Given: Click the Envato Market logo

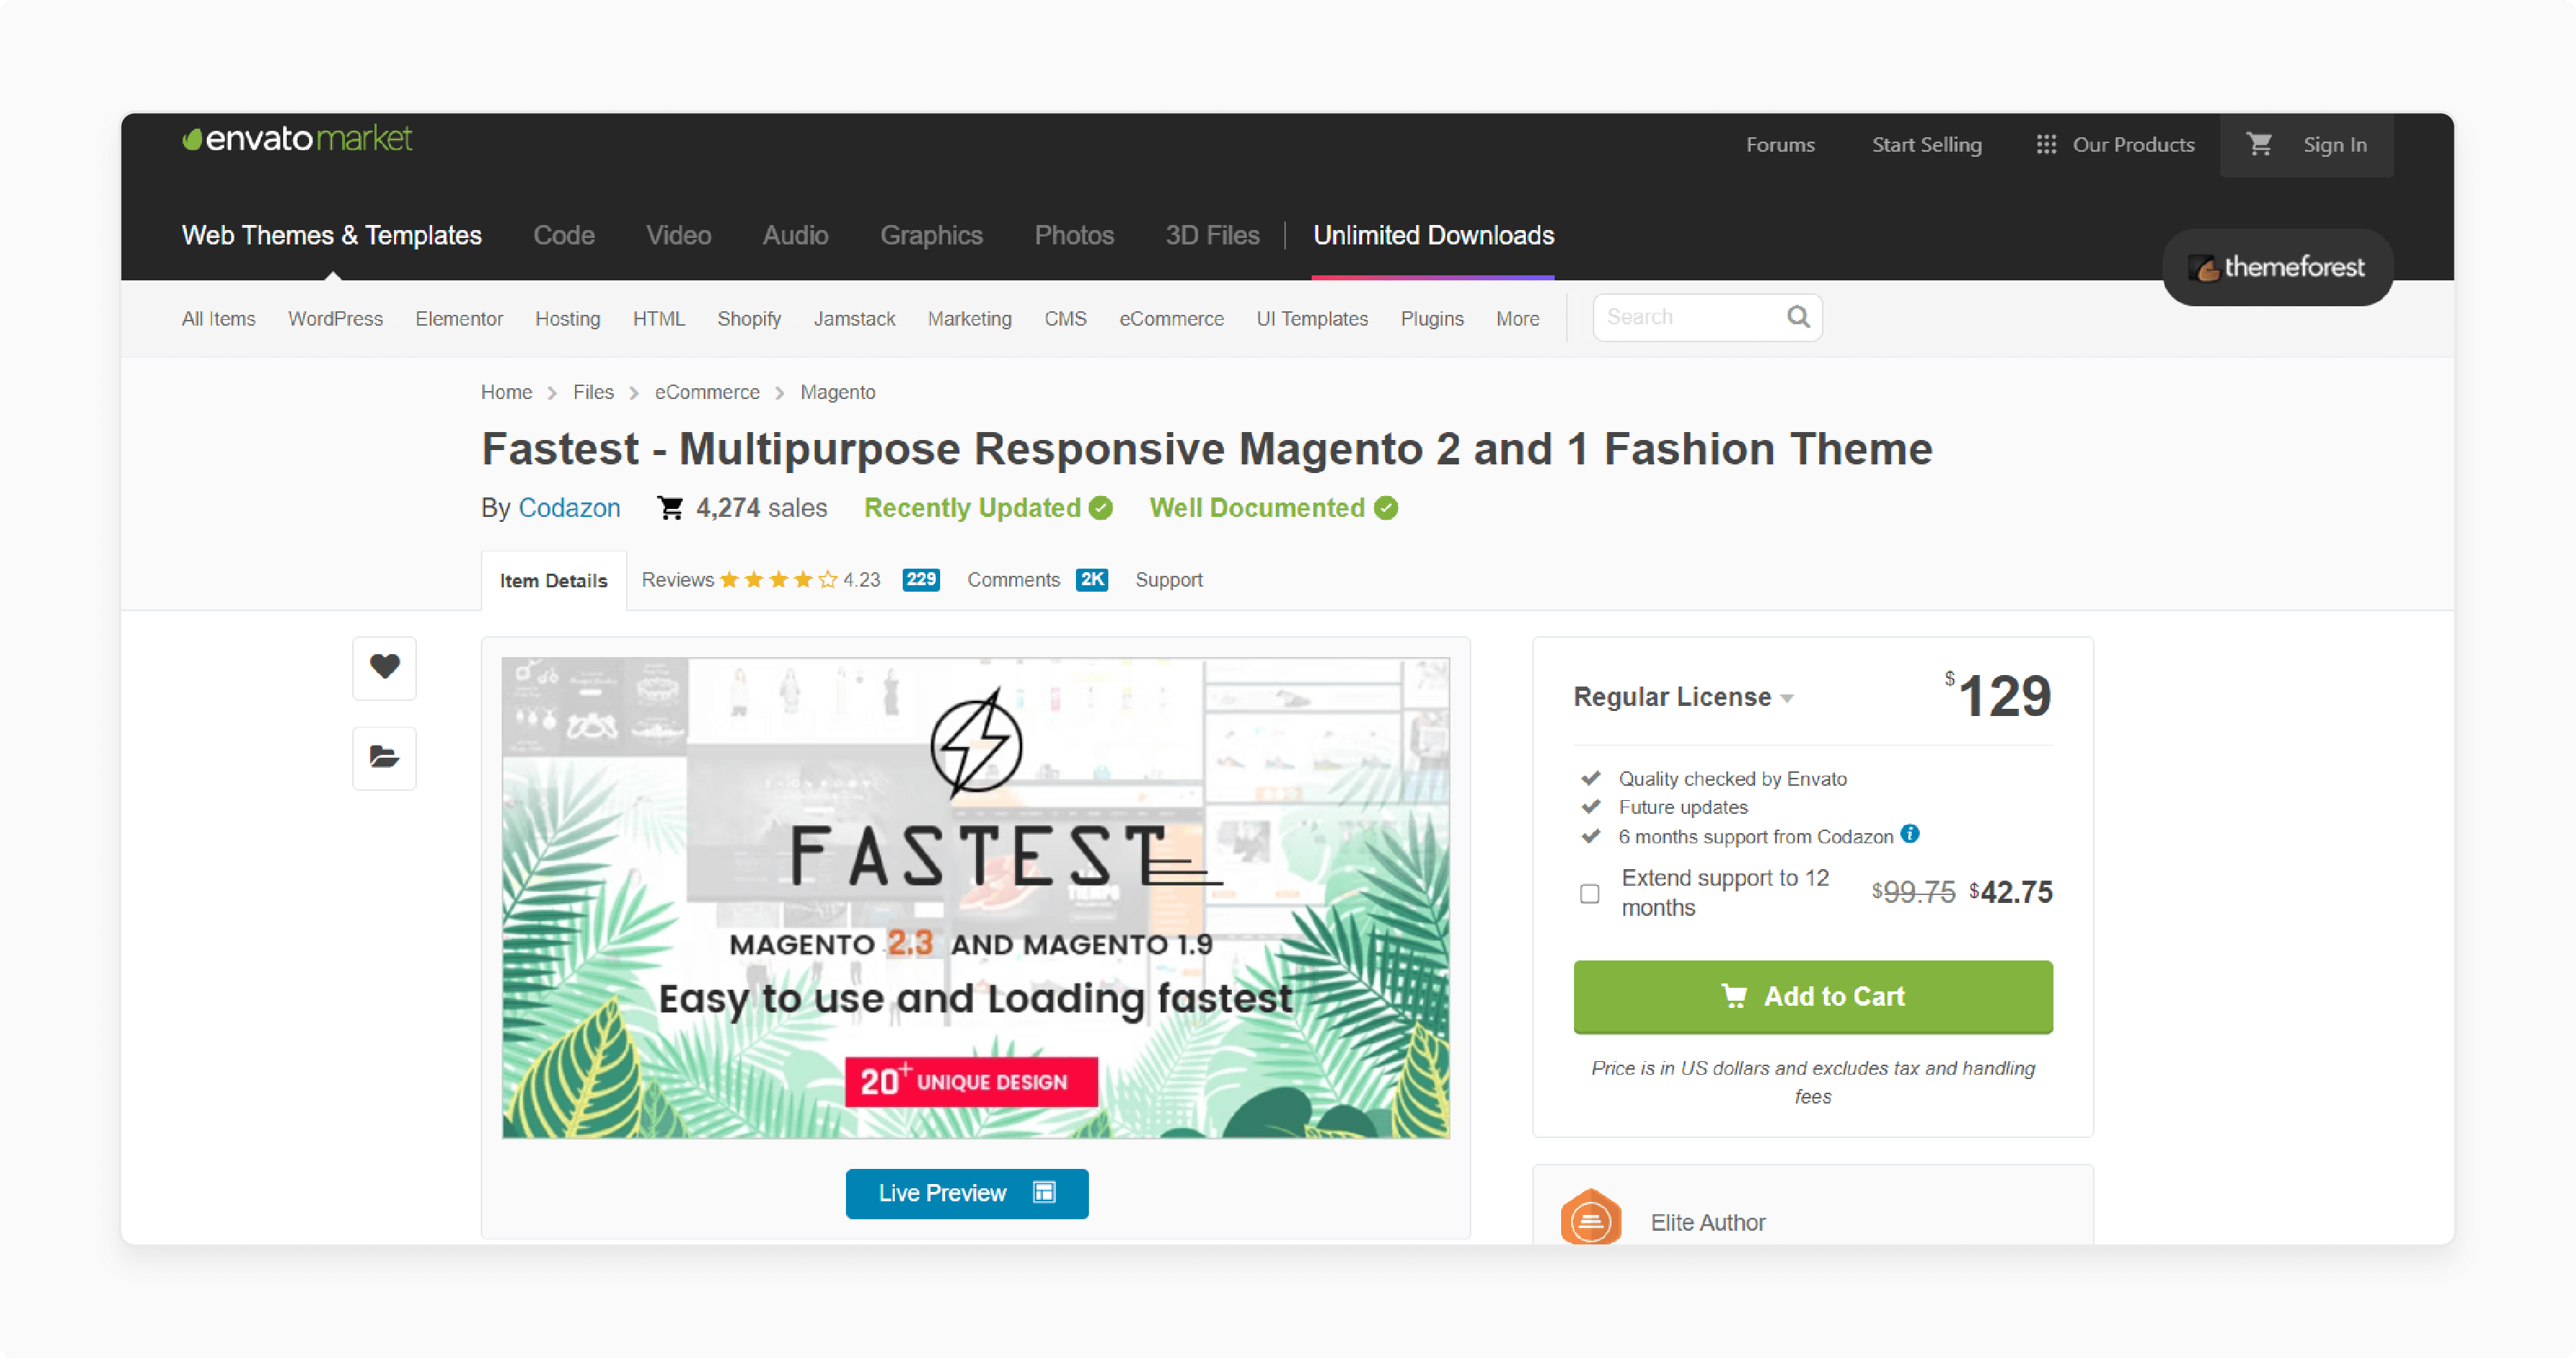Looking at the screenshot, I should (x=297, y=139).
